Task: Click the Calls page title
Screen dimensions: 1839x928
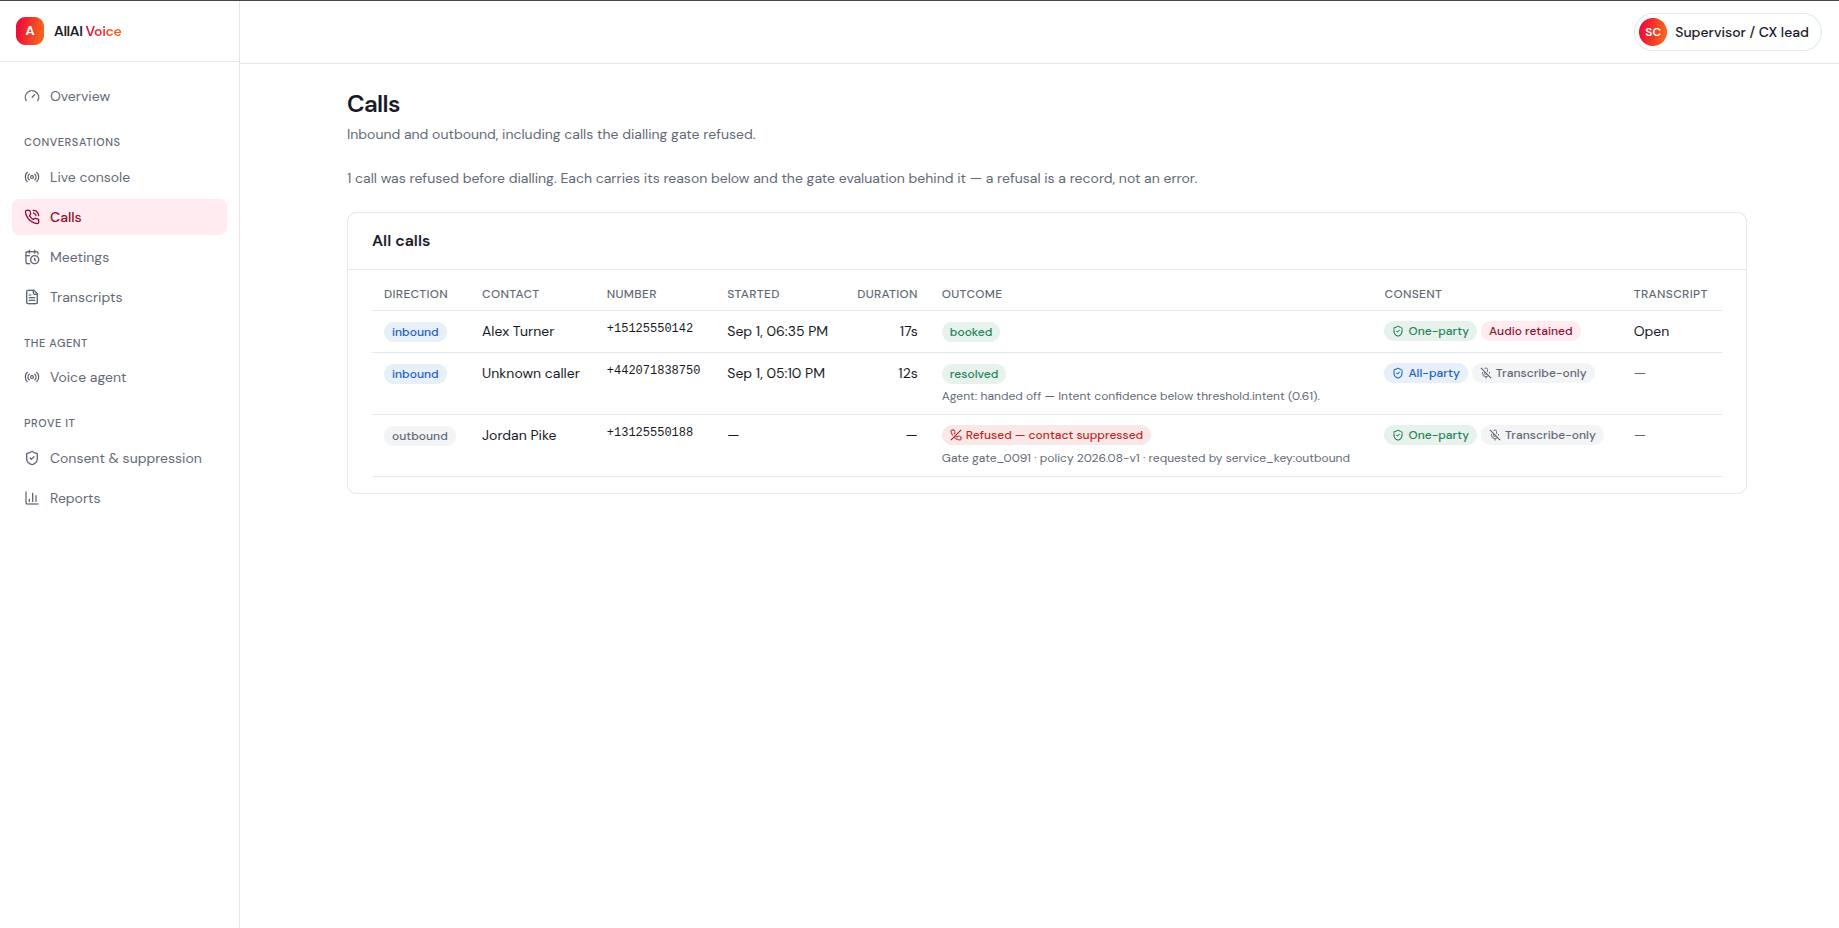Action: pos(373,104)
